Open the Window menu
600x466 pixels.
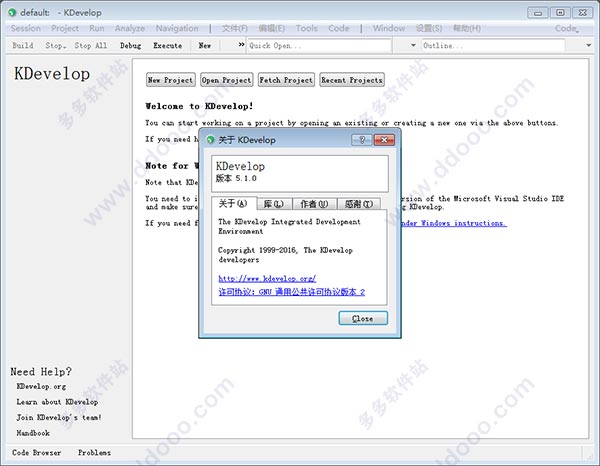pyautogui.click(x=389, y=28)
